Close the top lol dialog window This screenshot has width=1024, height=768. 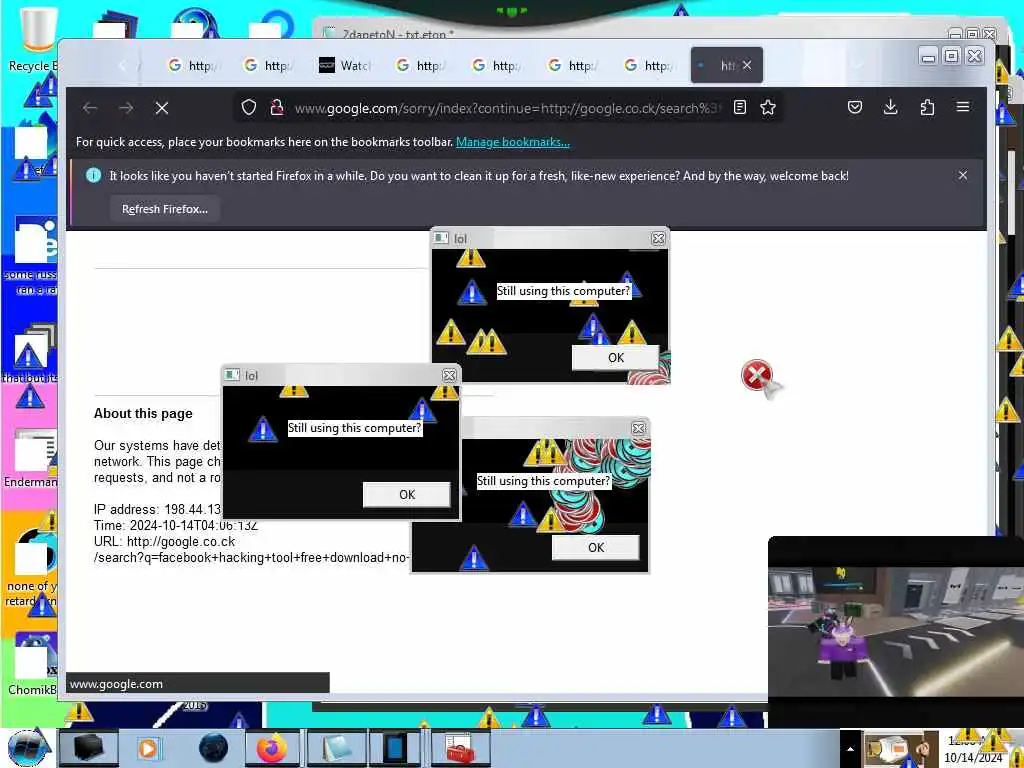[x=658, y=238]
